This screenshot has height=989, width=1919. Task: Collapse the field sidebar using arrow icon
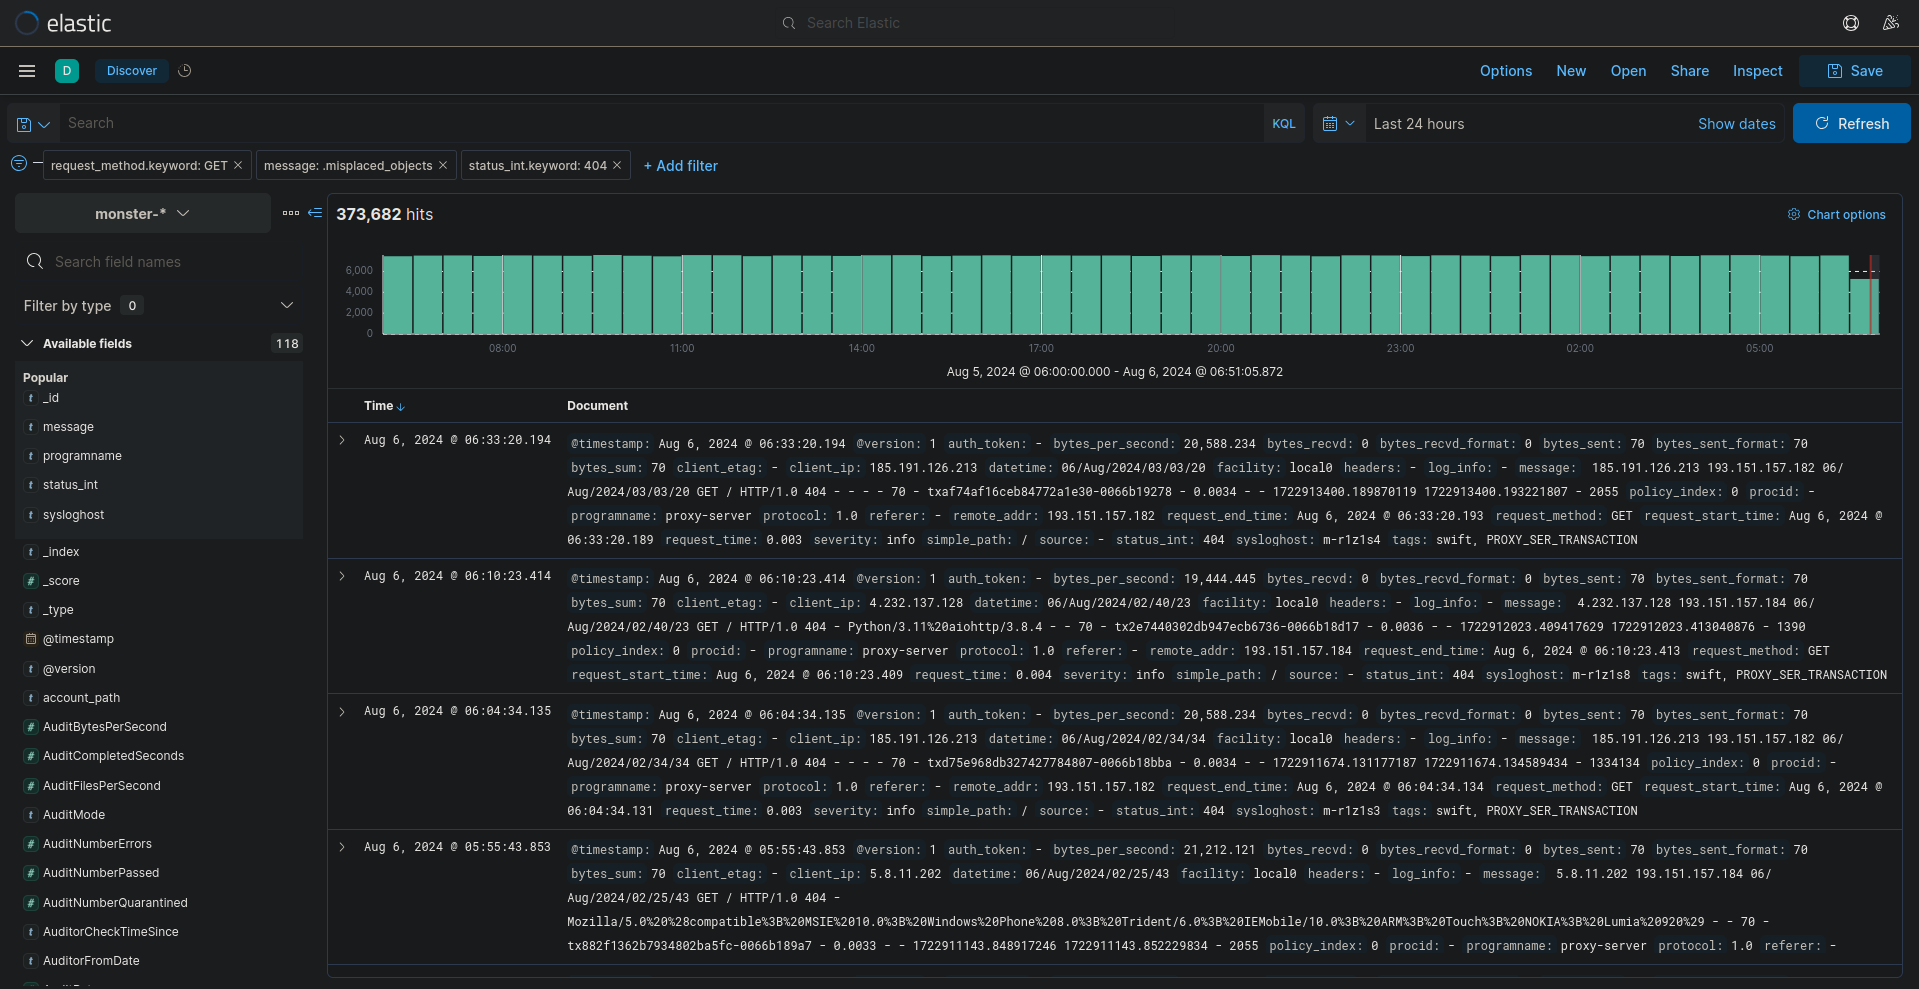click(x=315, y=213)
